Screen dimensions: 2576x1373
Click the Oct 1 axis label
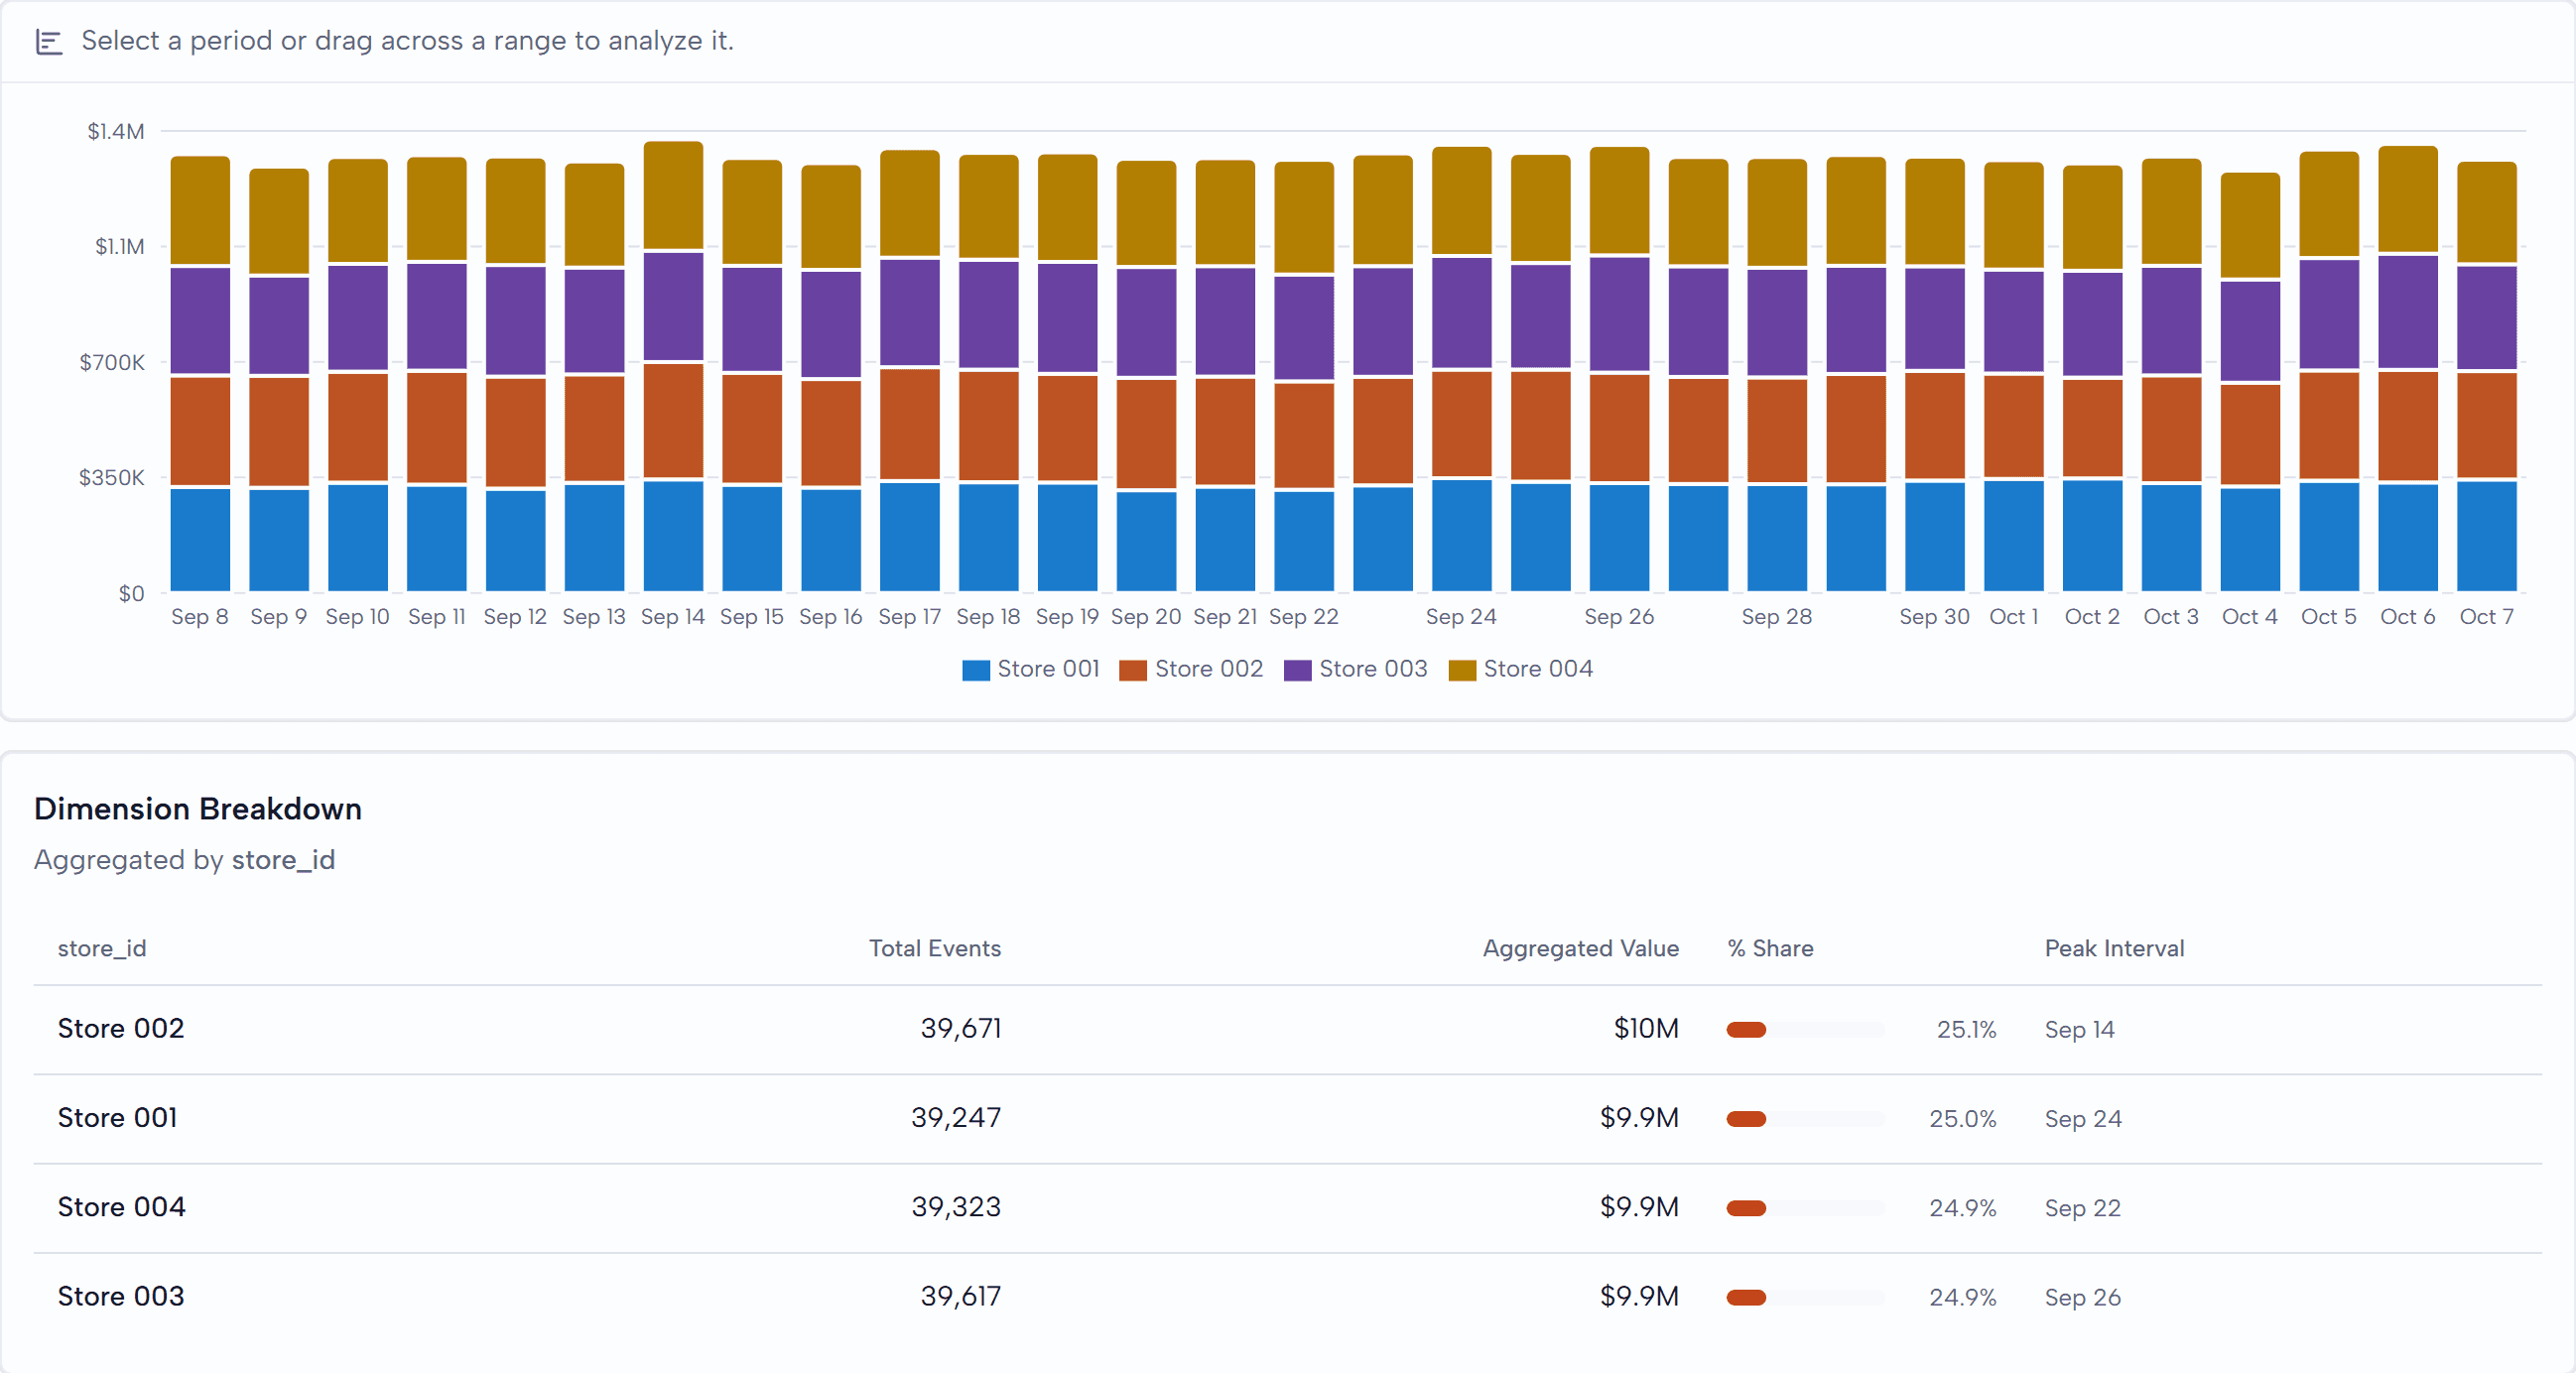(2013, 617)
